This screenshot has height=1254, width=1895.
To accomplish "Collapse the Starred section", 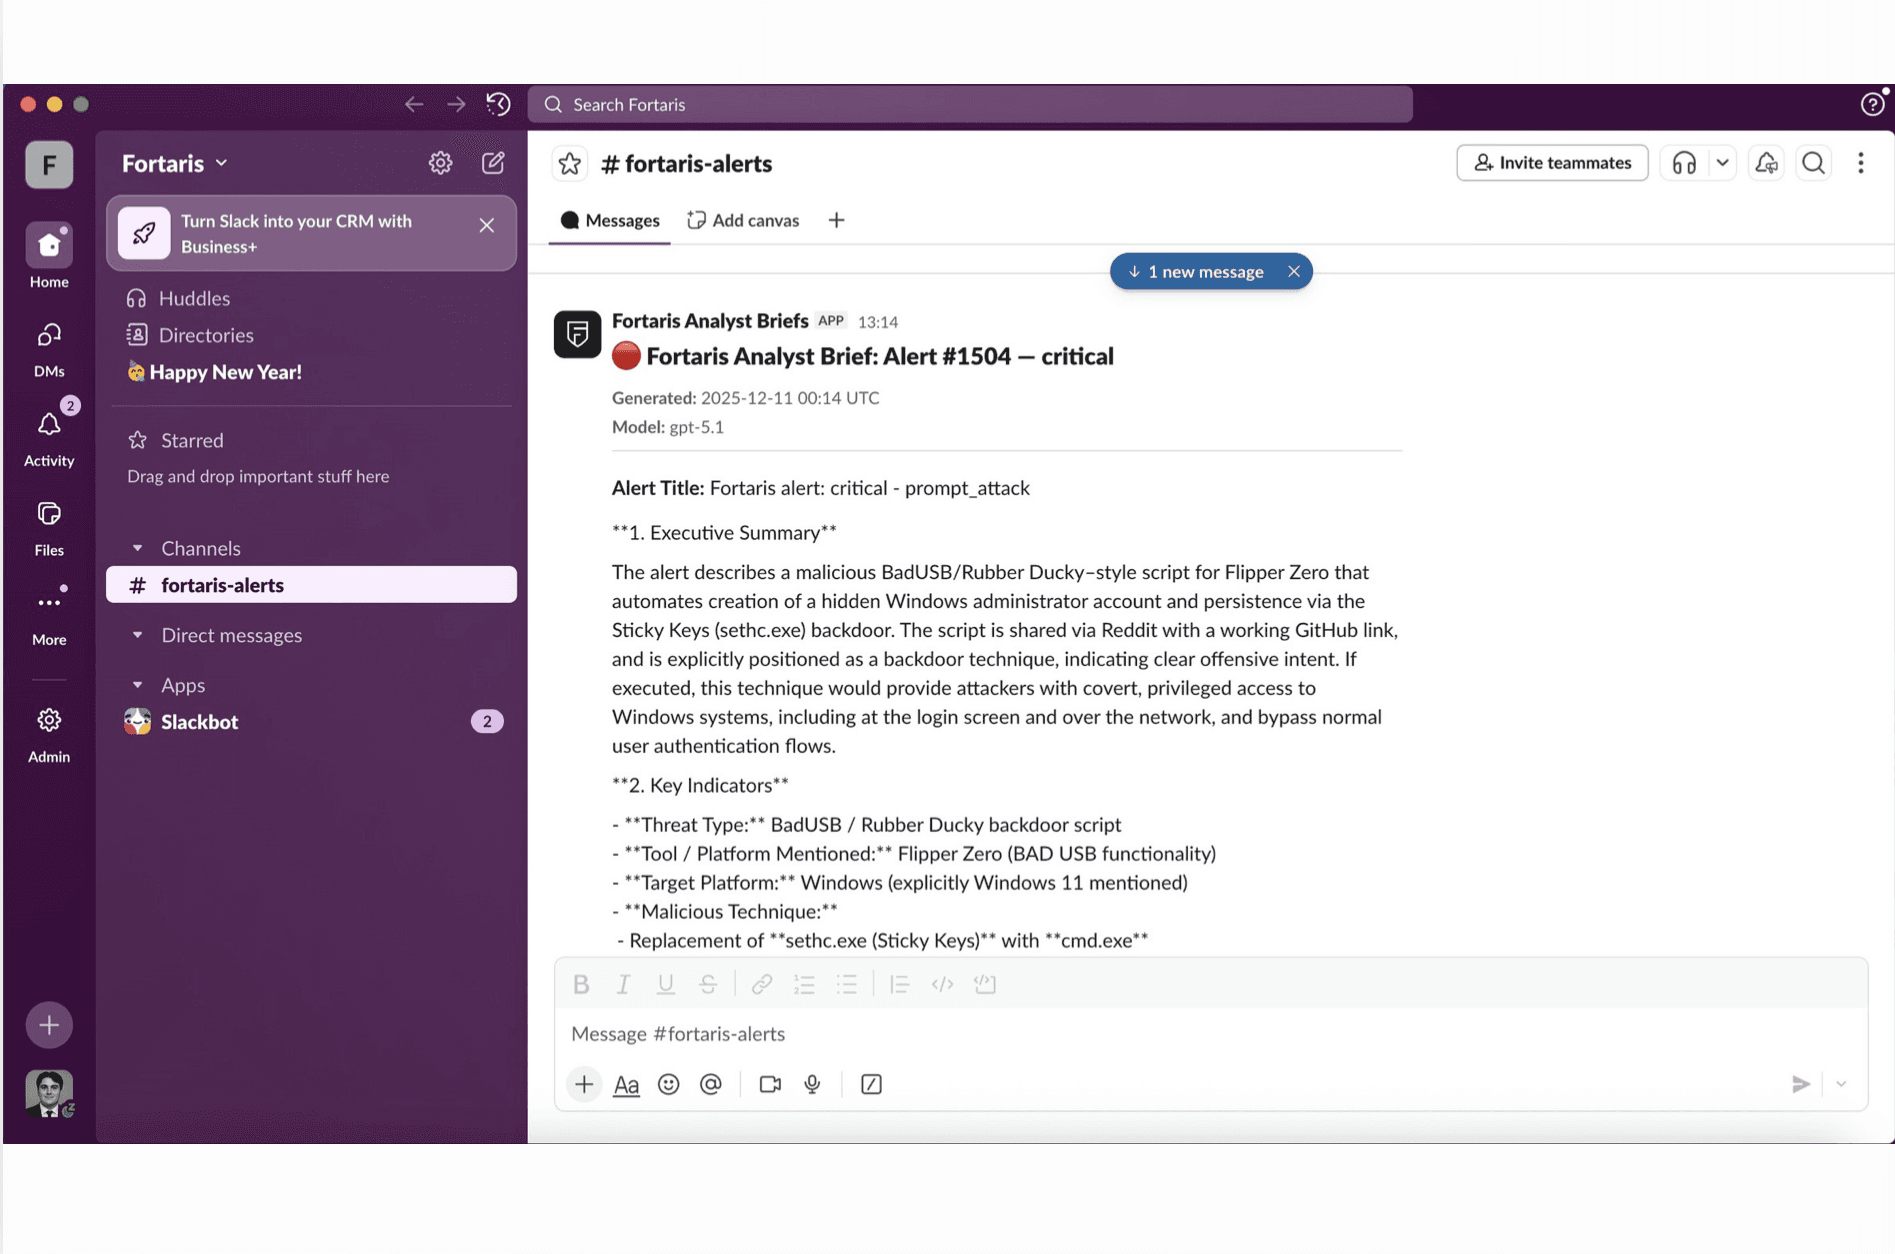I will click(x=192, y=440).
